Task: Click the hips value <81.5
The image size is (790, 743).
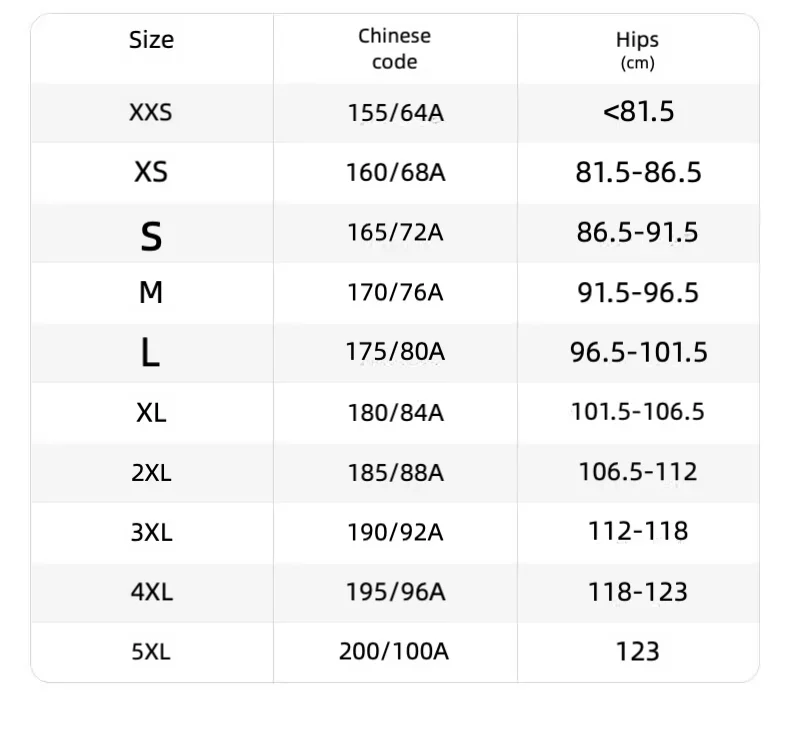Action: pos(638,111)
